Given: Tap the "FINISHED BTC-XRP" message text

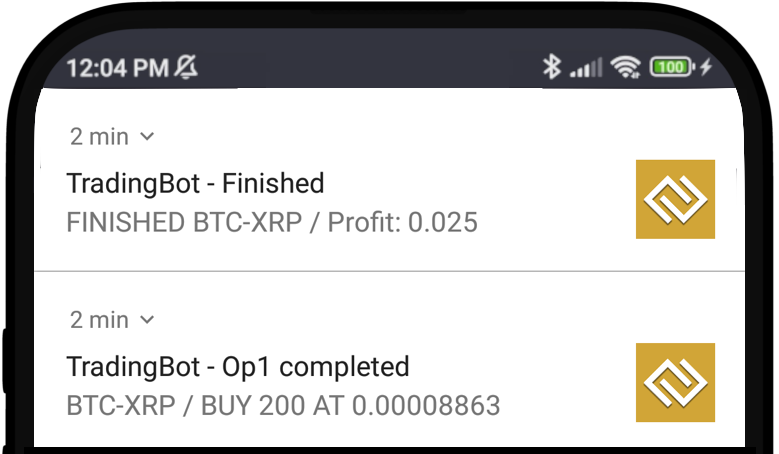Looking at the screenshot, I should coord(184,222).
